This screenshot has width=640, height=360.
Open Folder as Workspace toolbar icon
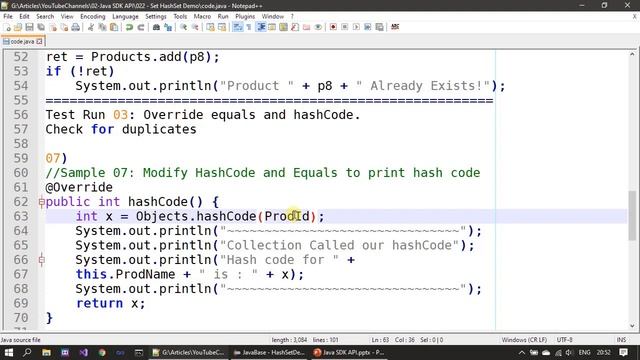pyautogui.click(x=306, y=27)
